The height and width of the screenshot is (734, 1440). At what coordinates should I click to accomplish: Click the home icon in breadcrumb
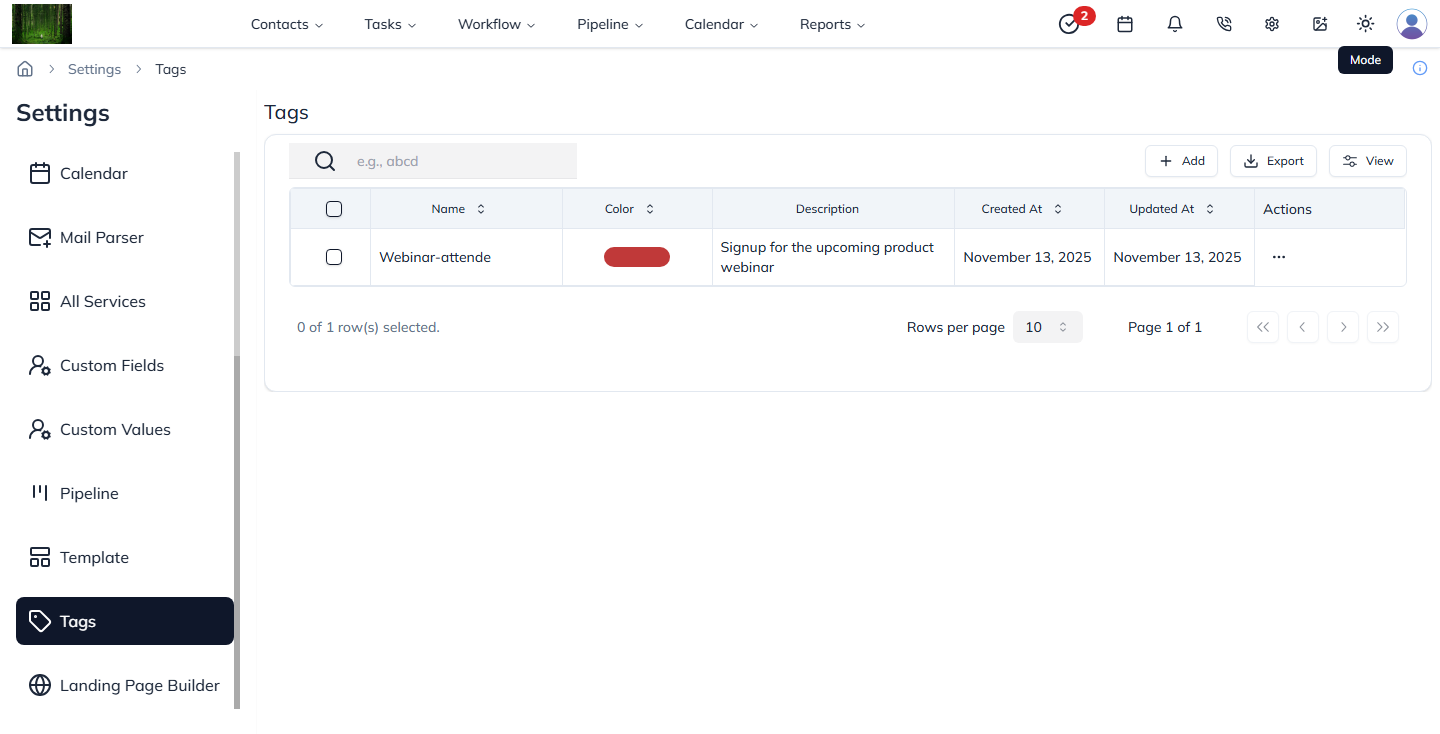point(25,69)
